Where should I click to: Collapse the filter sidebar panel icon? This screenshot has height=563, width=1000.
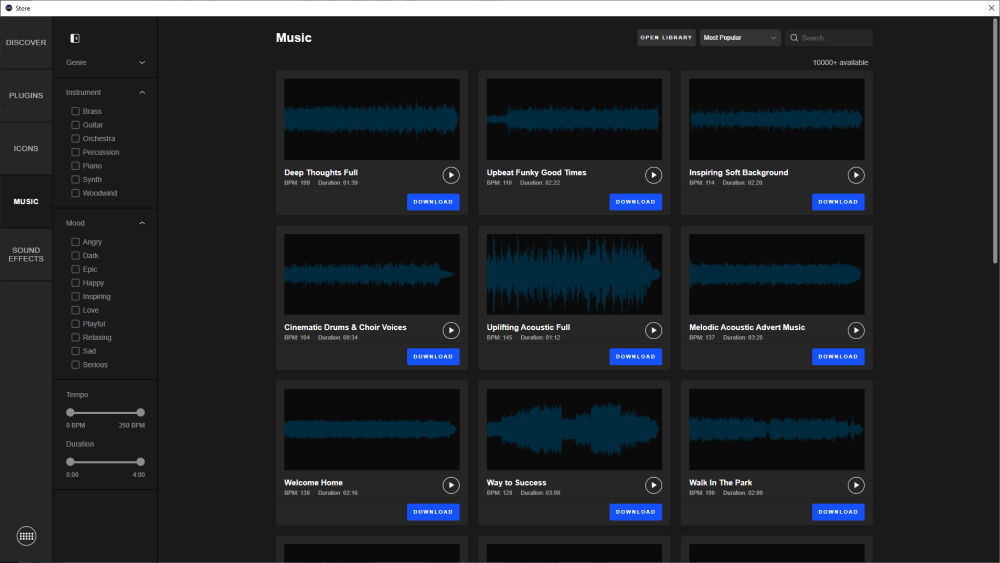[75, 38]
